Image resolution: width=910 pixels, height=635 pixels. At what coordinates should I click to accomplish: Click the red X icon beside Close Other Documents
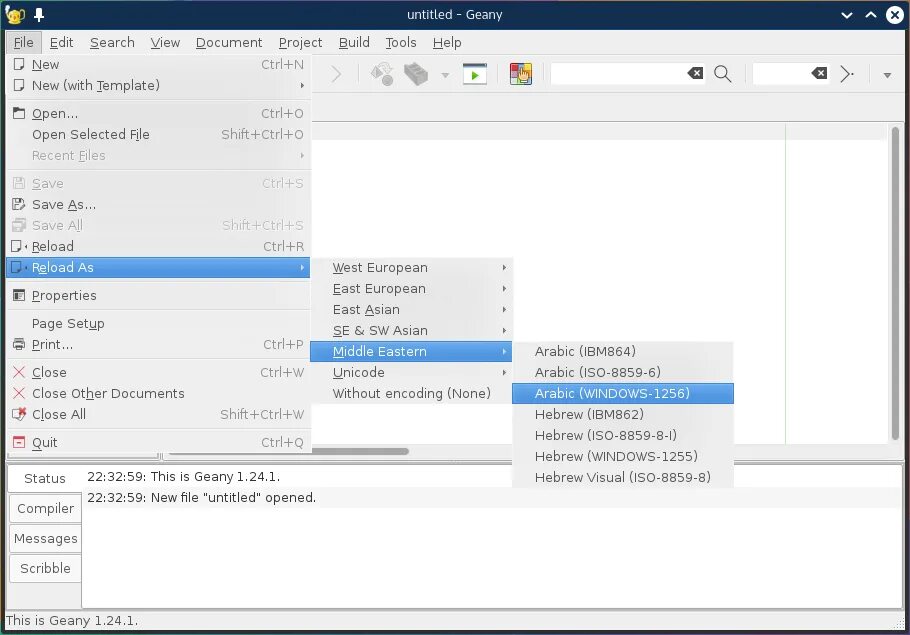pos(19,393)
